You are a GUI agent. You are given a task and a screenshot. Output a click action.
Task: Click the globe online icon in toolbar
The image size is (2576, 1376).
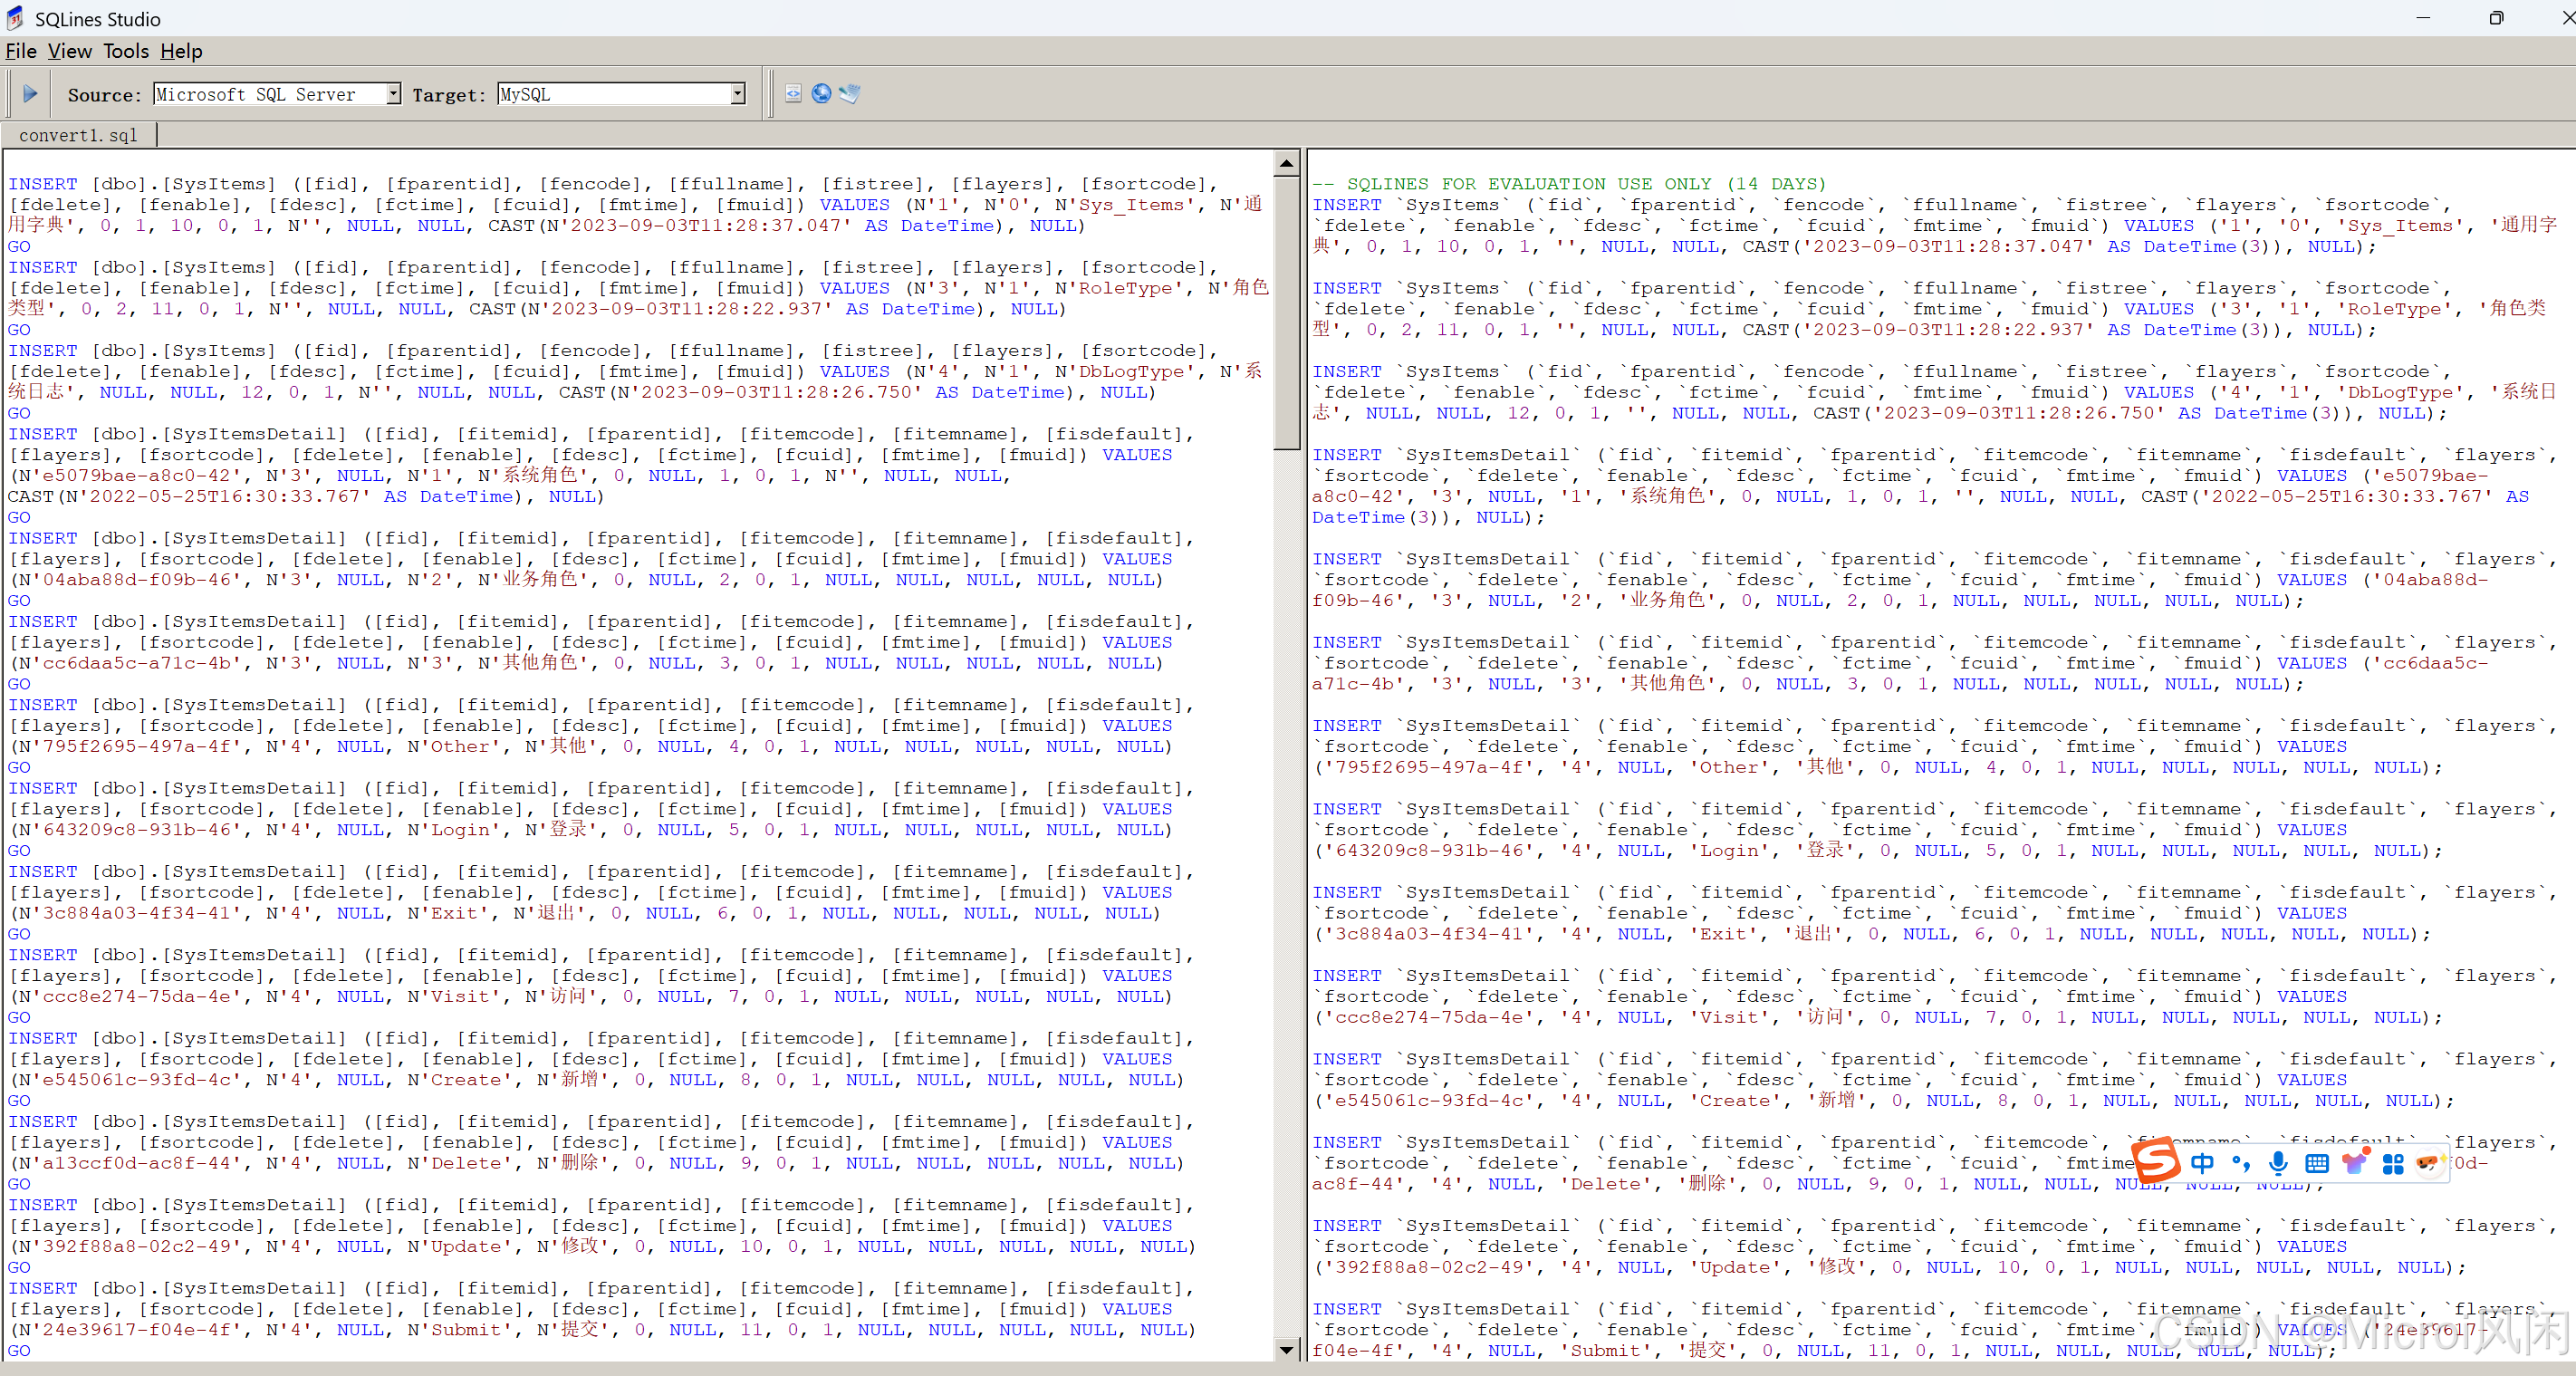821,94
